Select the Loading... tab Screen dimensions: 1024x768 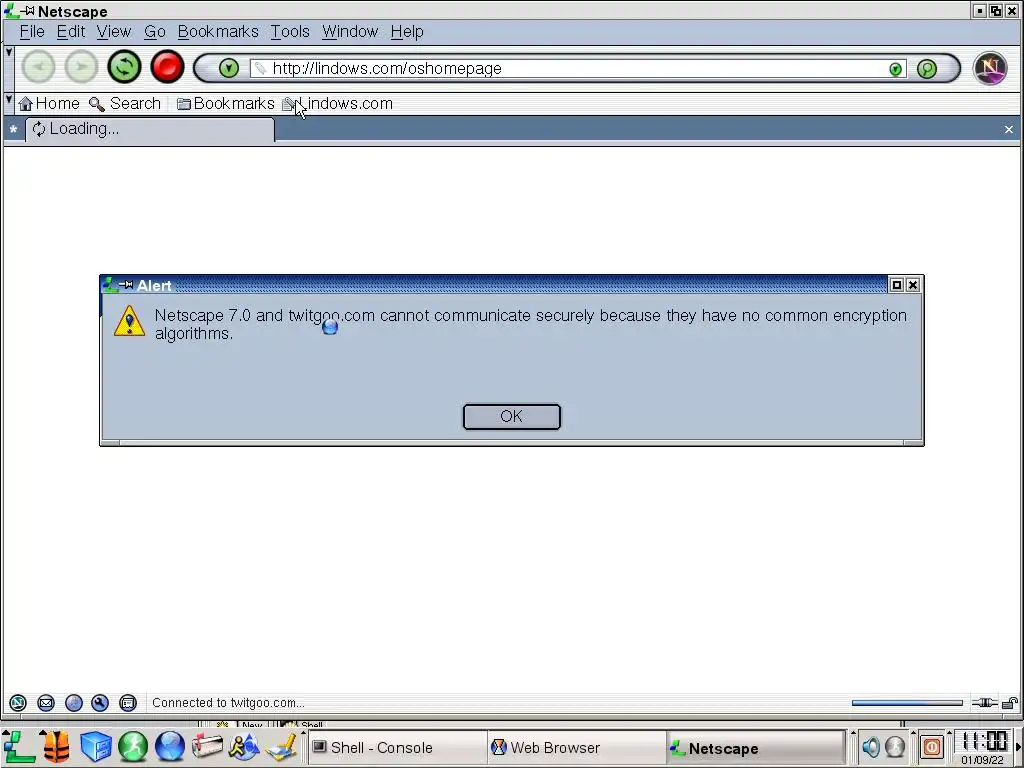pos(150,129)
